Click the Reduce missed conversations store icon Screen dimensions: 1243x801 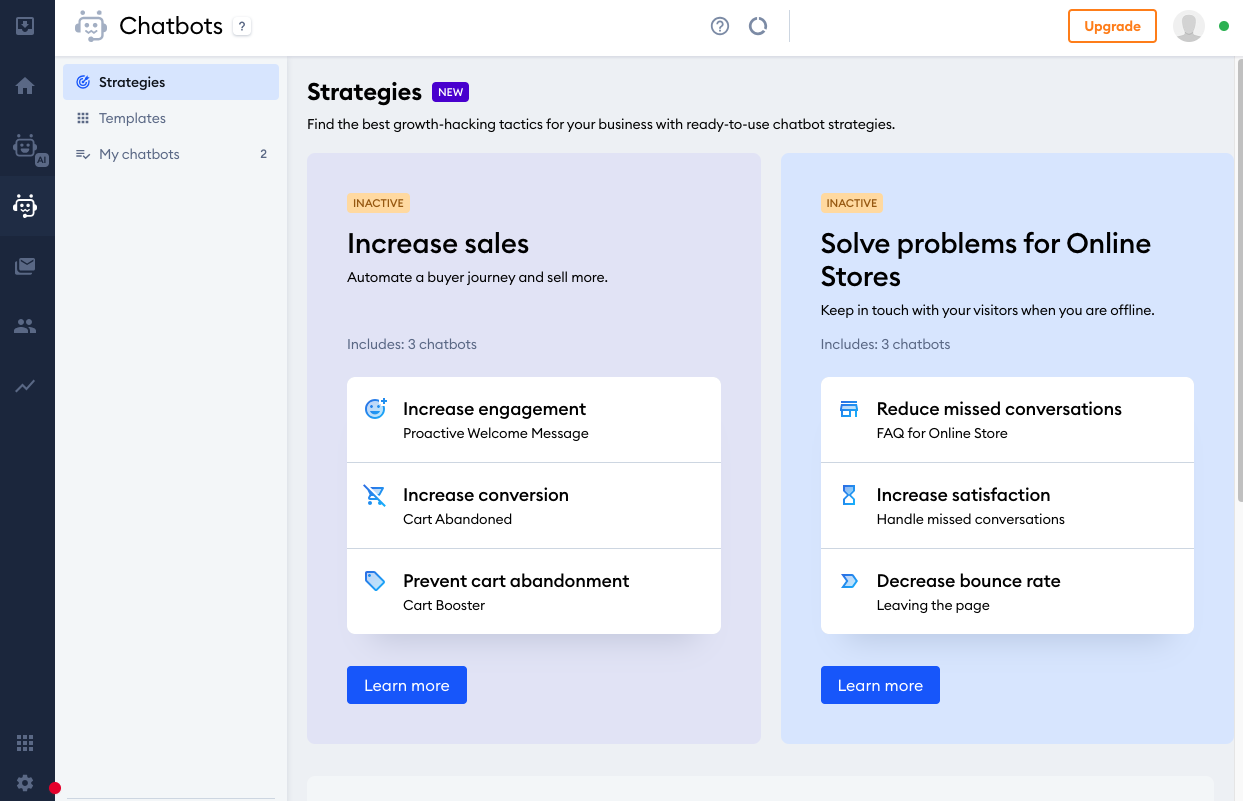pos(849,409)
